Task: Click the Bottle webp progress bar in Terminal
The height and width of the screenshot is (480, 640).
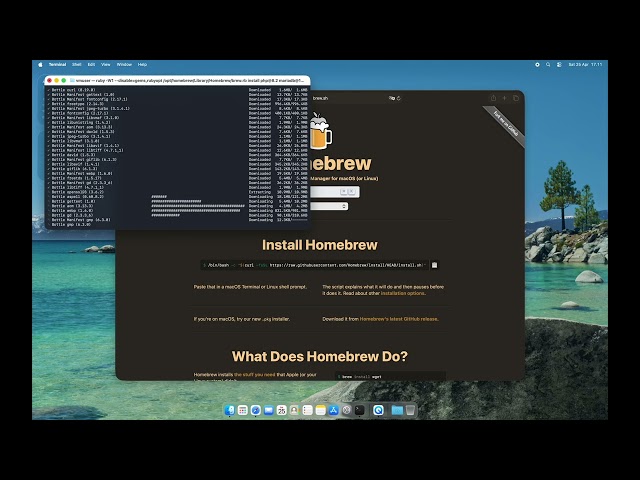Action: (x=196, y=211)
